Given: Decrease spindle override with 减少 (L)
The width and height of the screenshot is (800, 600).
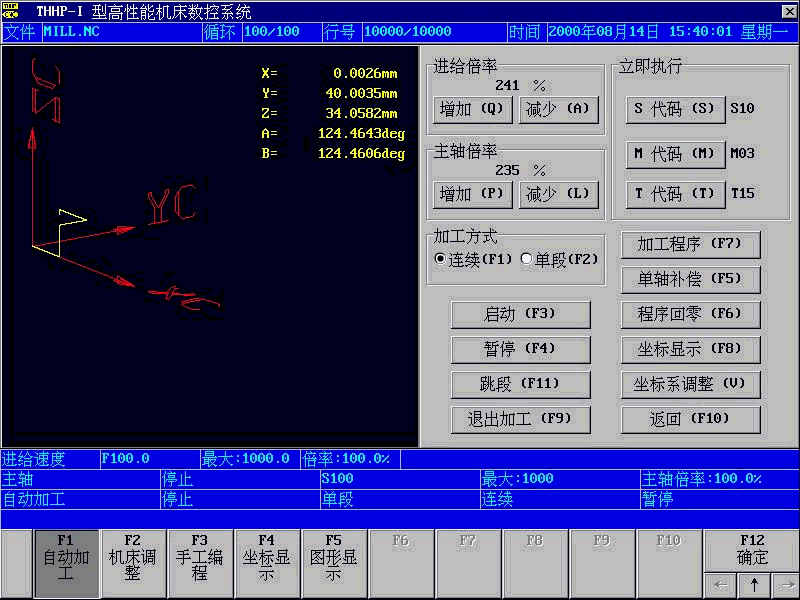Looking at the screenshot, I should click(x=559, y=195).
